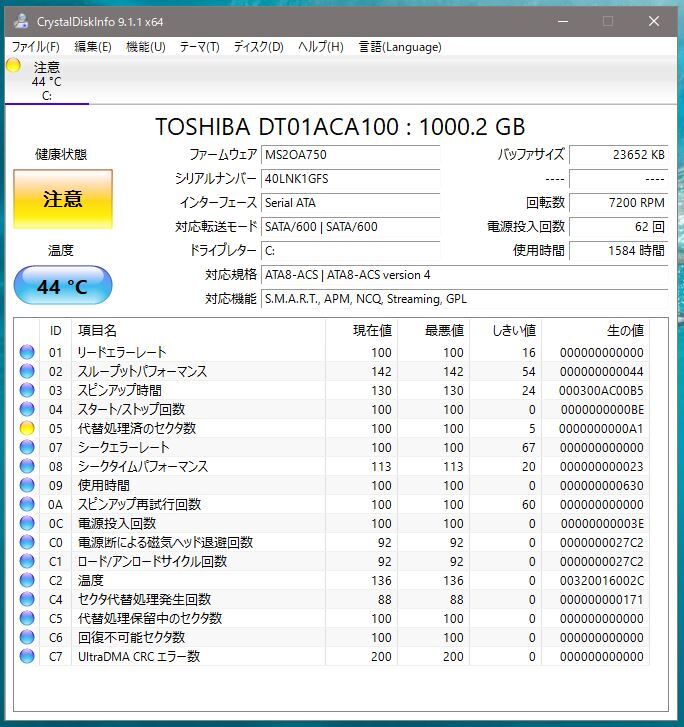
Task: Click the blue status dot for ID C5 row
Action: (x=27, y=619)
